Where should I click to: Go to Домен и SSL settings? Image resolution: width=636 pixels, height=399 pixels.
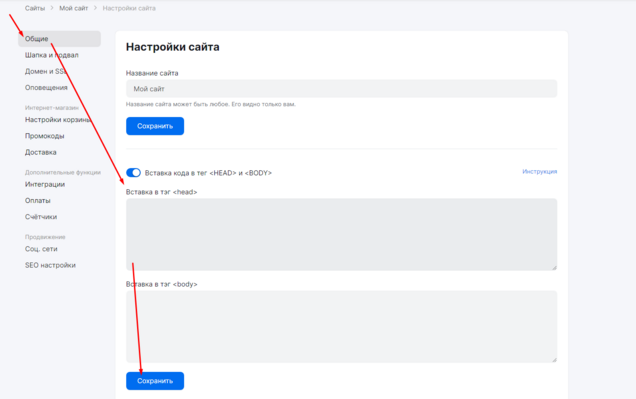(x=45, y=71)
